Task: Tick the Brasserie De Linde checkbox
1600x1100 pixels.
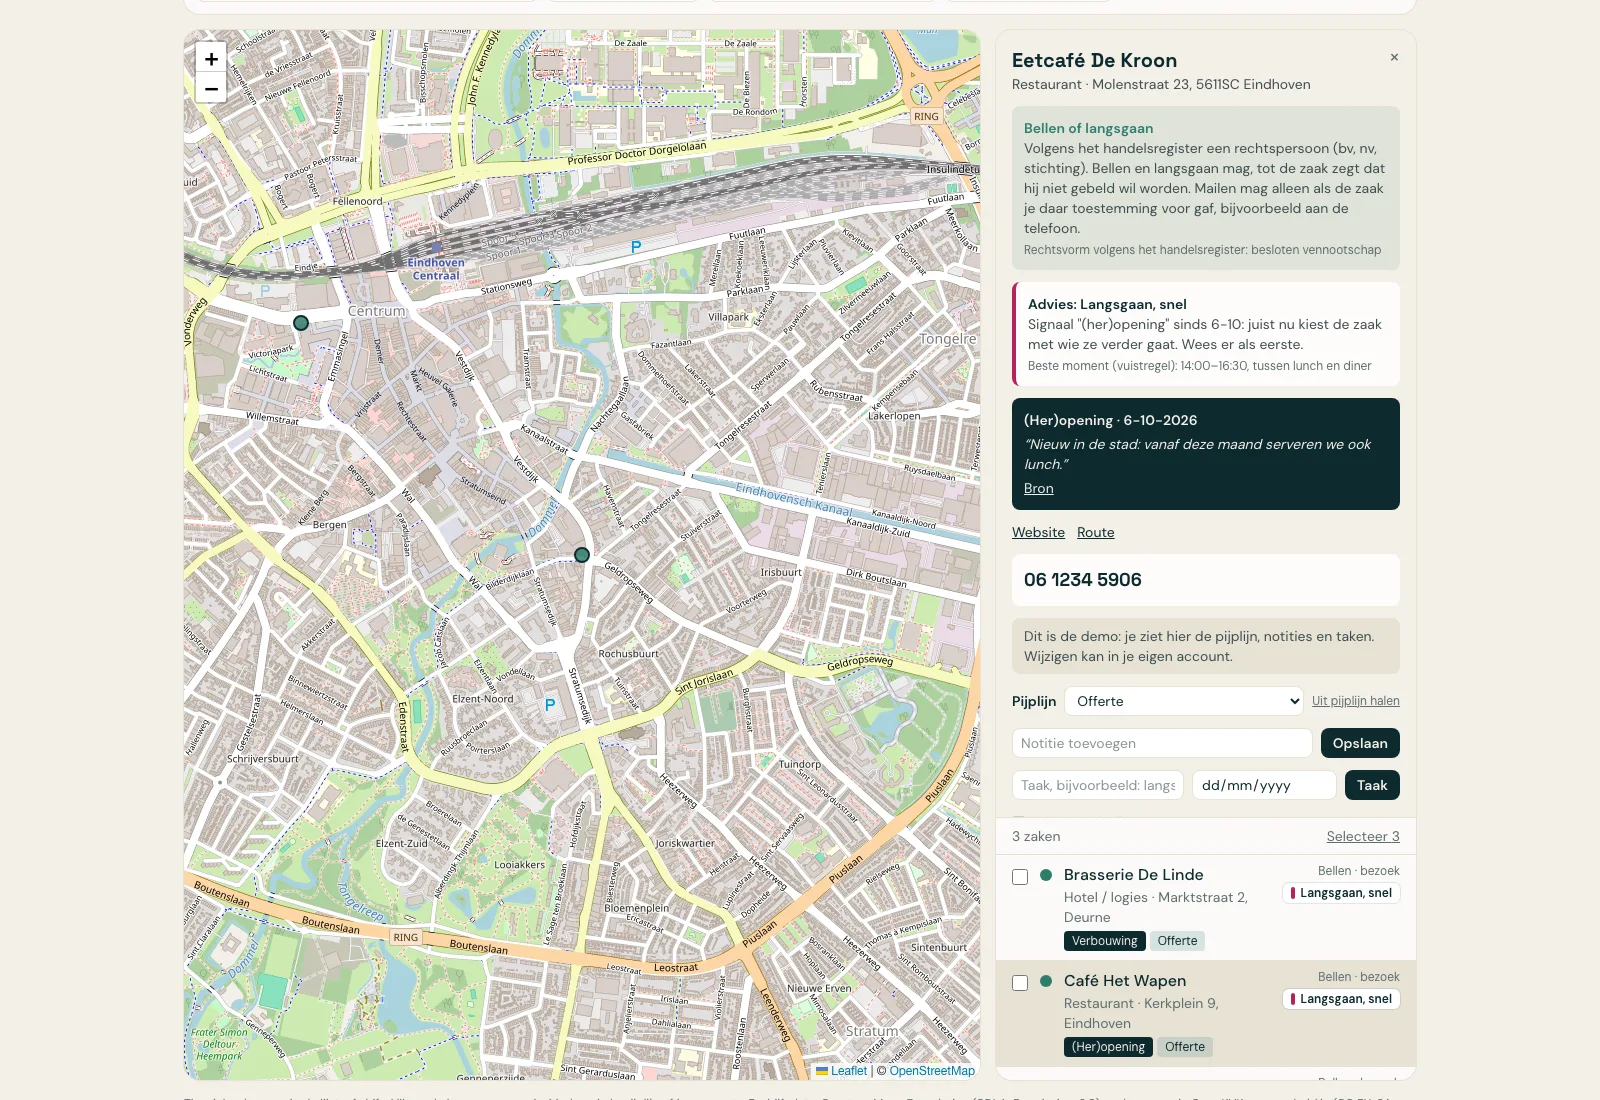Action: (1020, 877)
